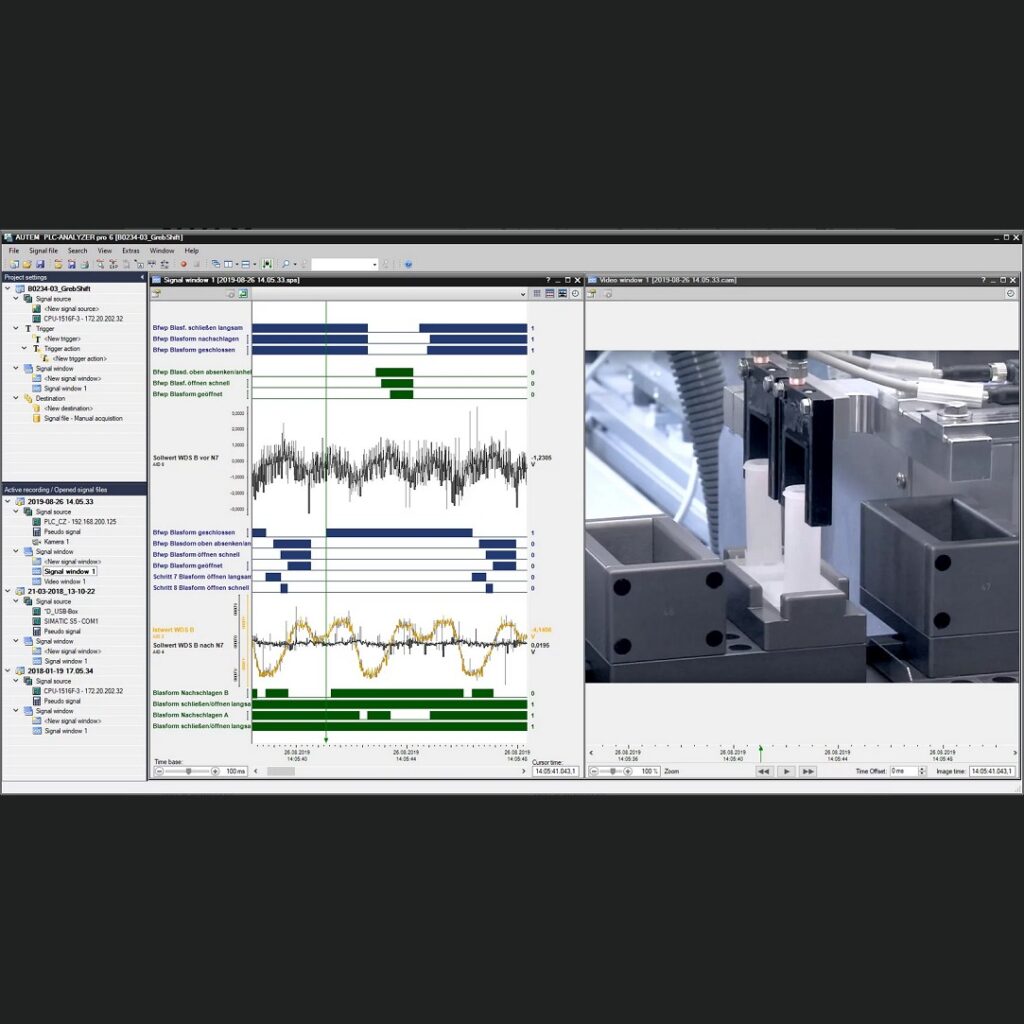Select Video window 1 in the recording tree

coord(65,581)
